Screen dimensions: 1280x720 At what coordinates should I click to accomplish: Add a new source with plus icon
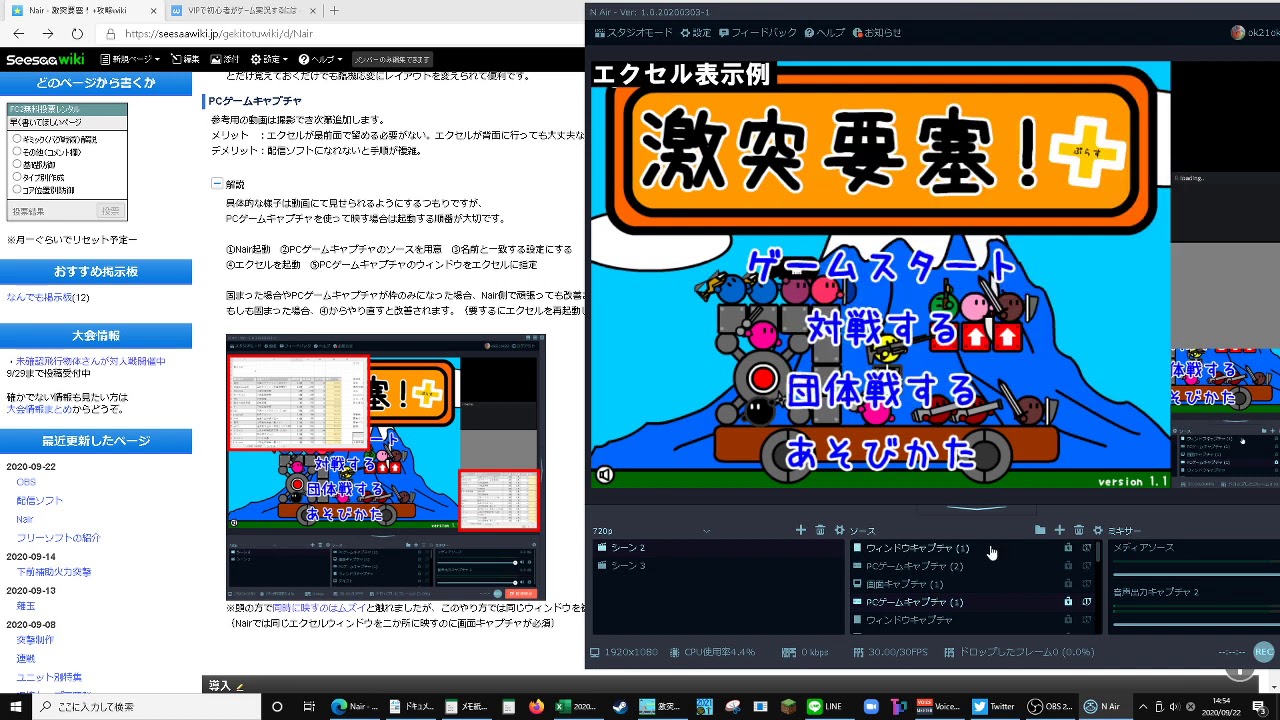[1059, 530]
